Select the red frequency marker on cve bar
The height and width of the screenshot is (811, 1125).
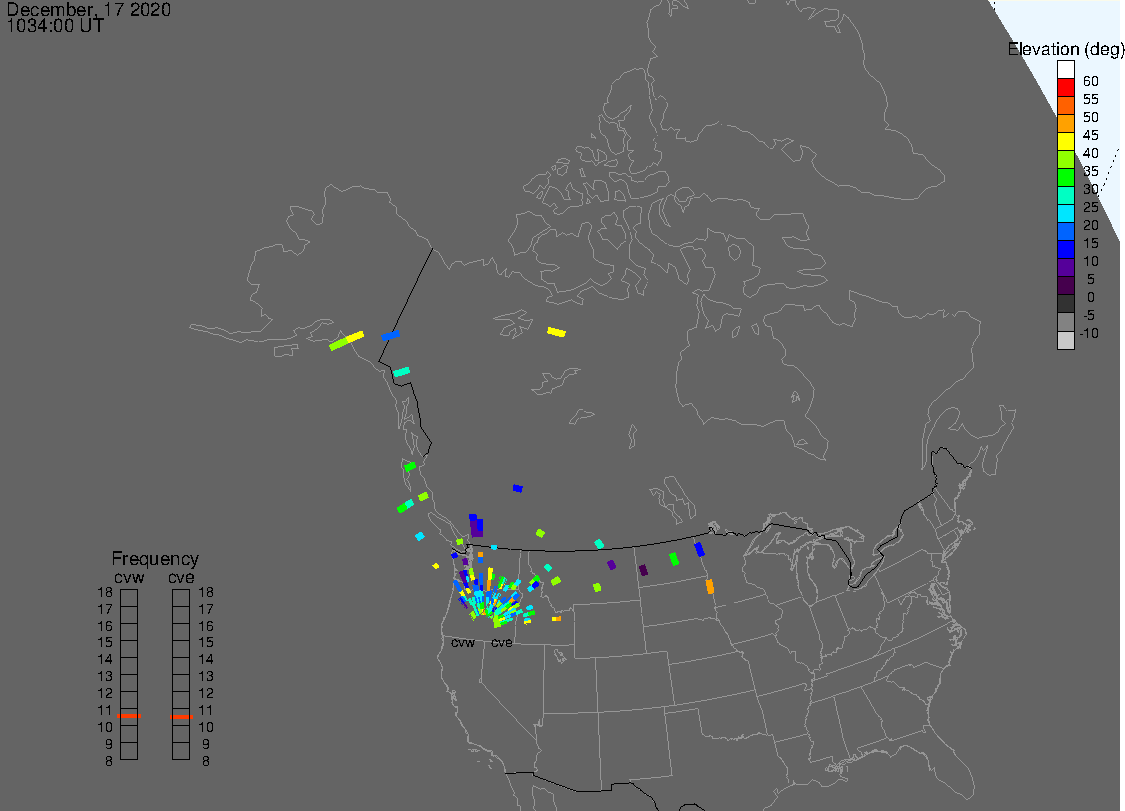182,716
